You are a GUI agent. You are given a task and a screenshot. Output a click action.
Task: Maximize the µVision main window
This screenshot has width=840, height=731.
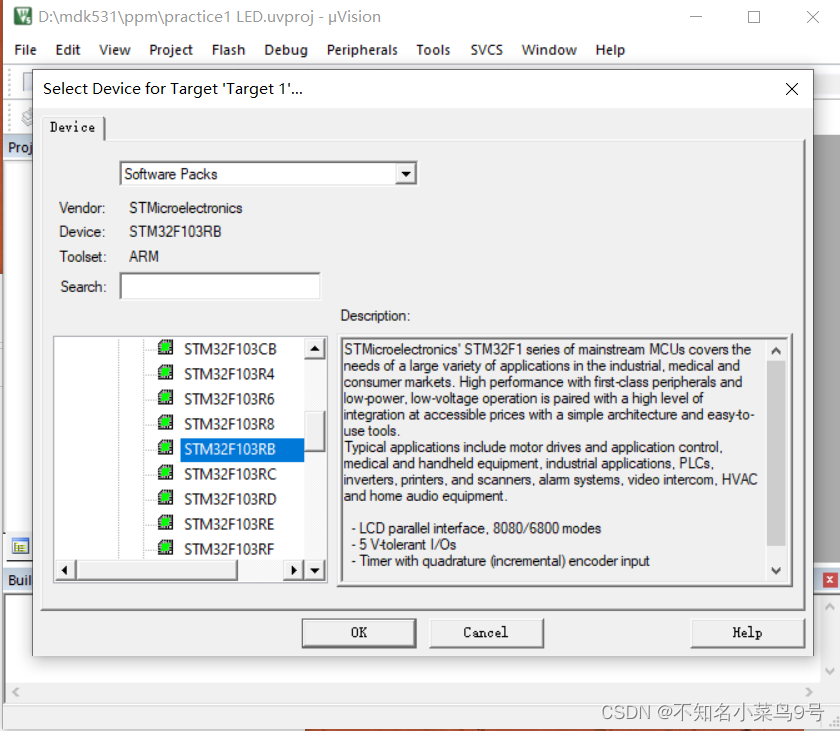click(x=754, y=17)
